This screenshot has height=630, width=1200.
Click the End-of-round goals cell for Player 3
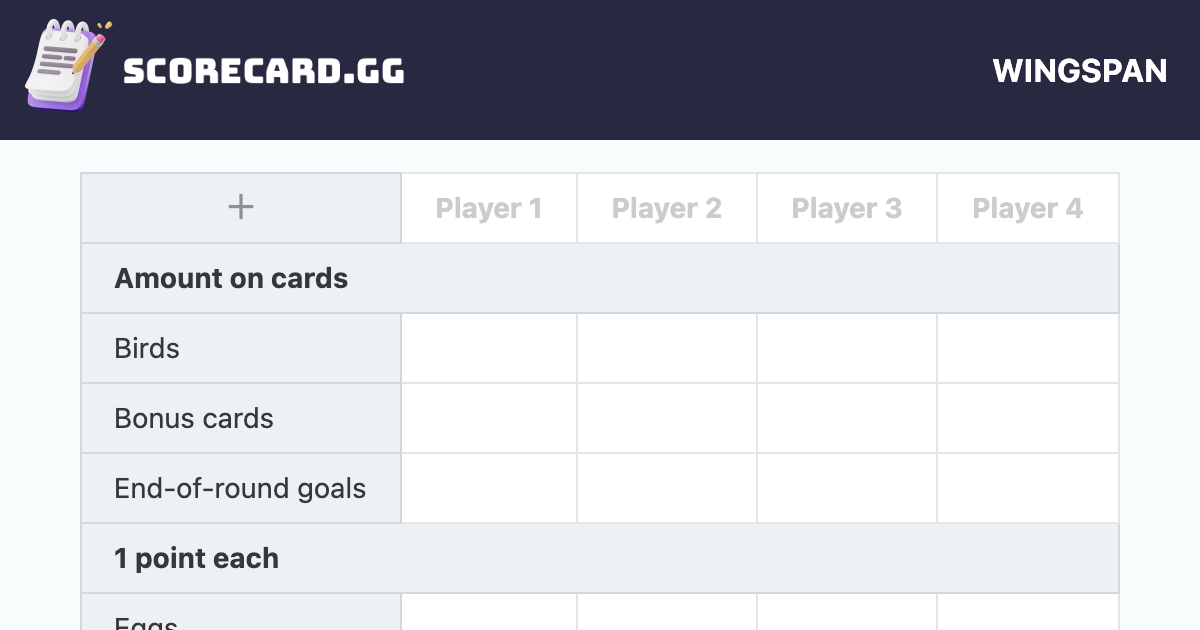pos(847,488)
